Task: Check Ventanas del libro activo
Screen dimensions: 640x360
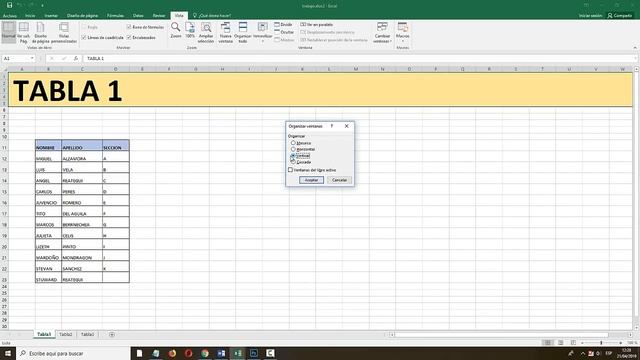Action: [290, 170]
